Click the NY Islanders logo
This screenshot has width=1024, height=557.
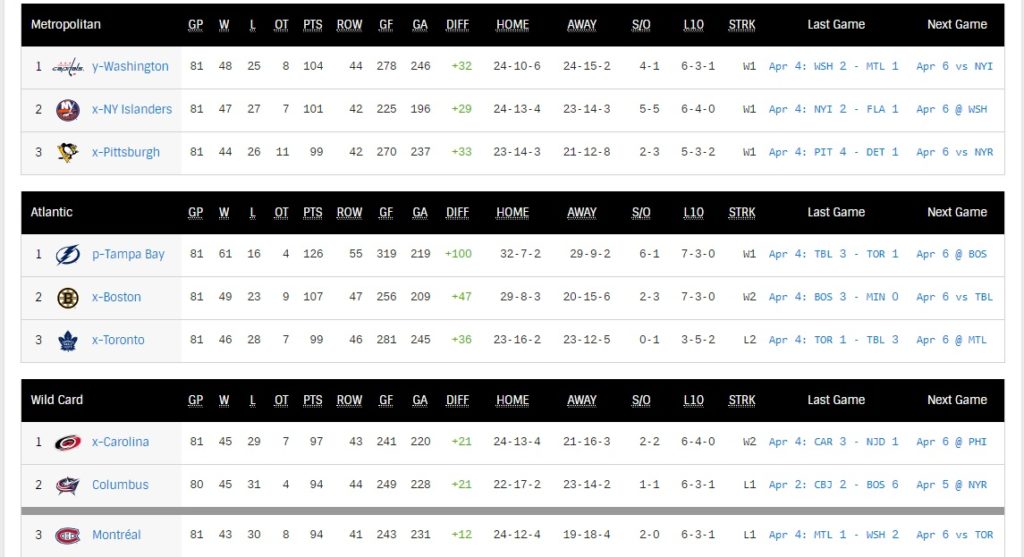coord(68,110)
